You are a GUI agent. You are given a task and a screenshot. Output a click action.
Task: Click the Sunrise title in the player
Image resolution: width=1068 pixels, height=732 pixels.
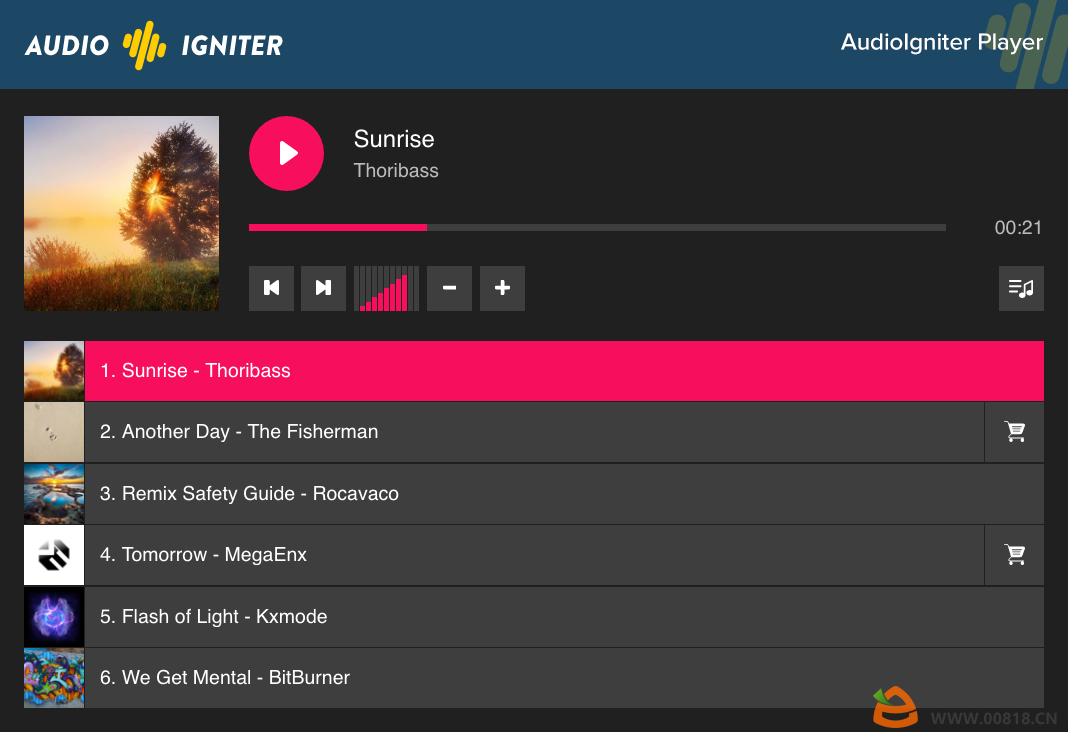394,139
